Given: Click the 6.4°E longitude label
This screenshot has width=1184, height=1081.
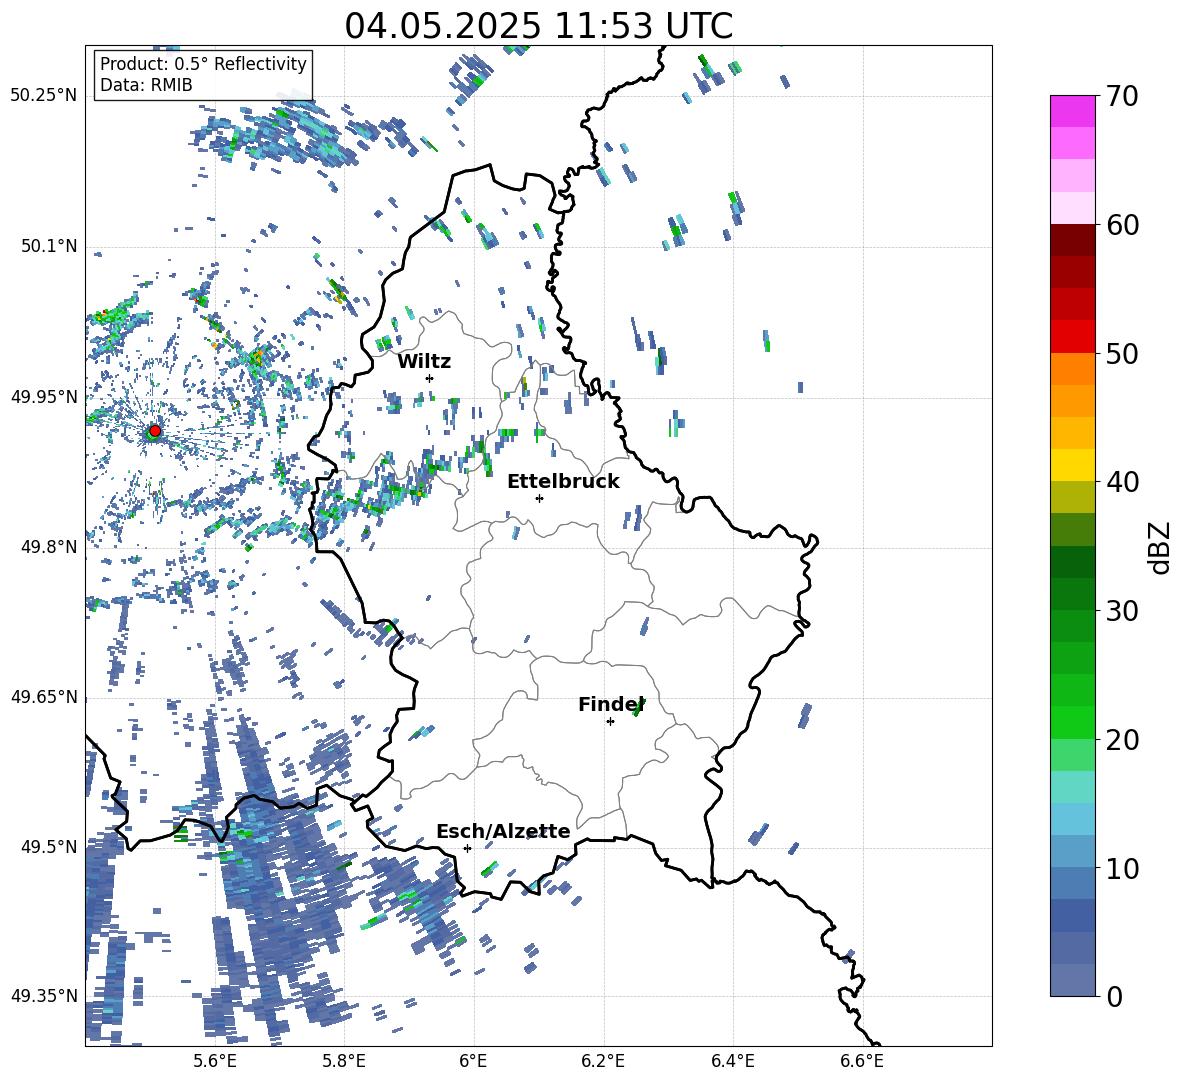Looking at the screenshot, I should pyautogui.click(x=732, y=1061).
